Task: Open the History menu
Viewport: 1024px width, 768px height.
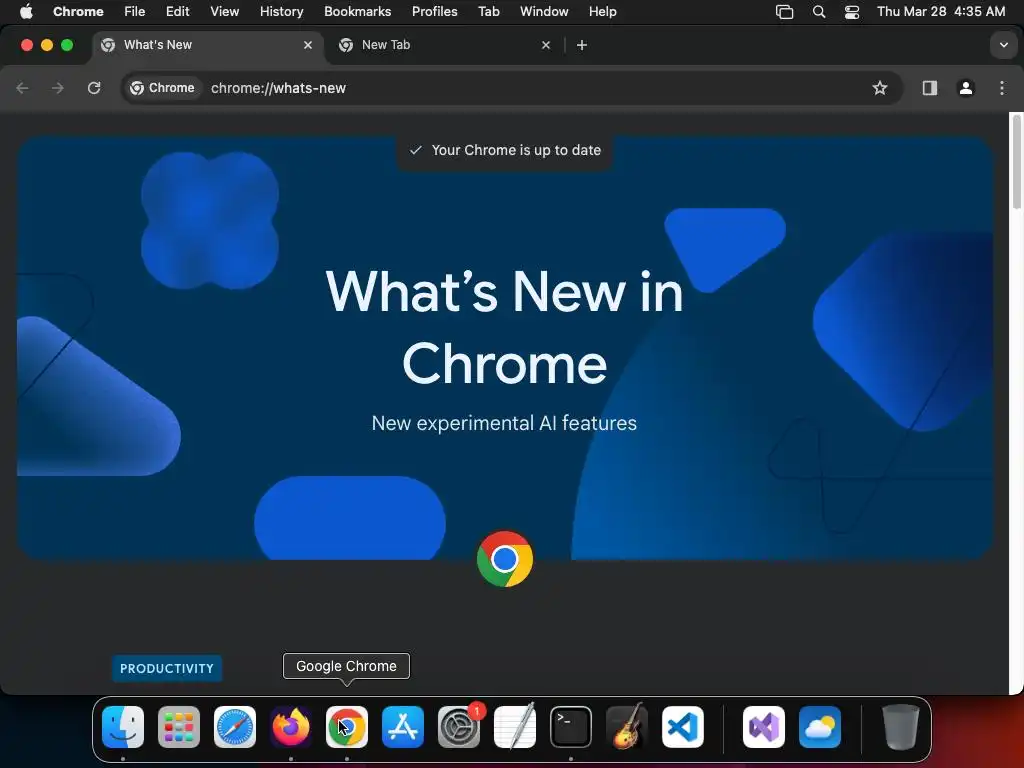Action: (x=281, y=12)
